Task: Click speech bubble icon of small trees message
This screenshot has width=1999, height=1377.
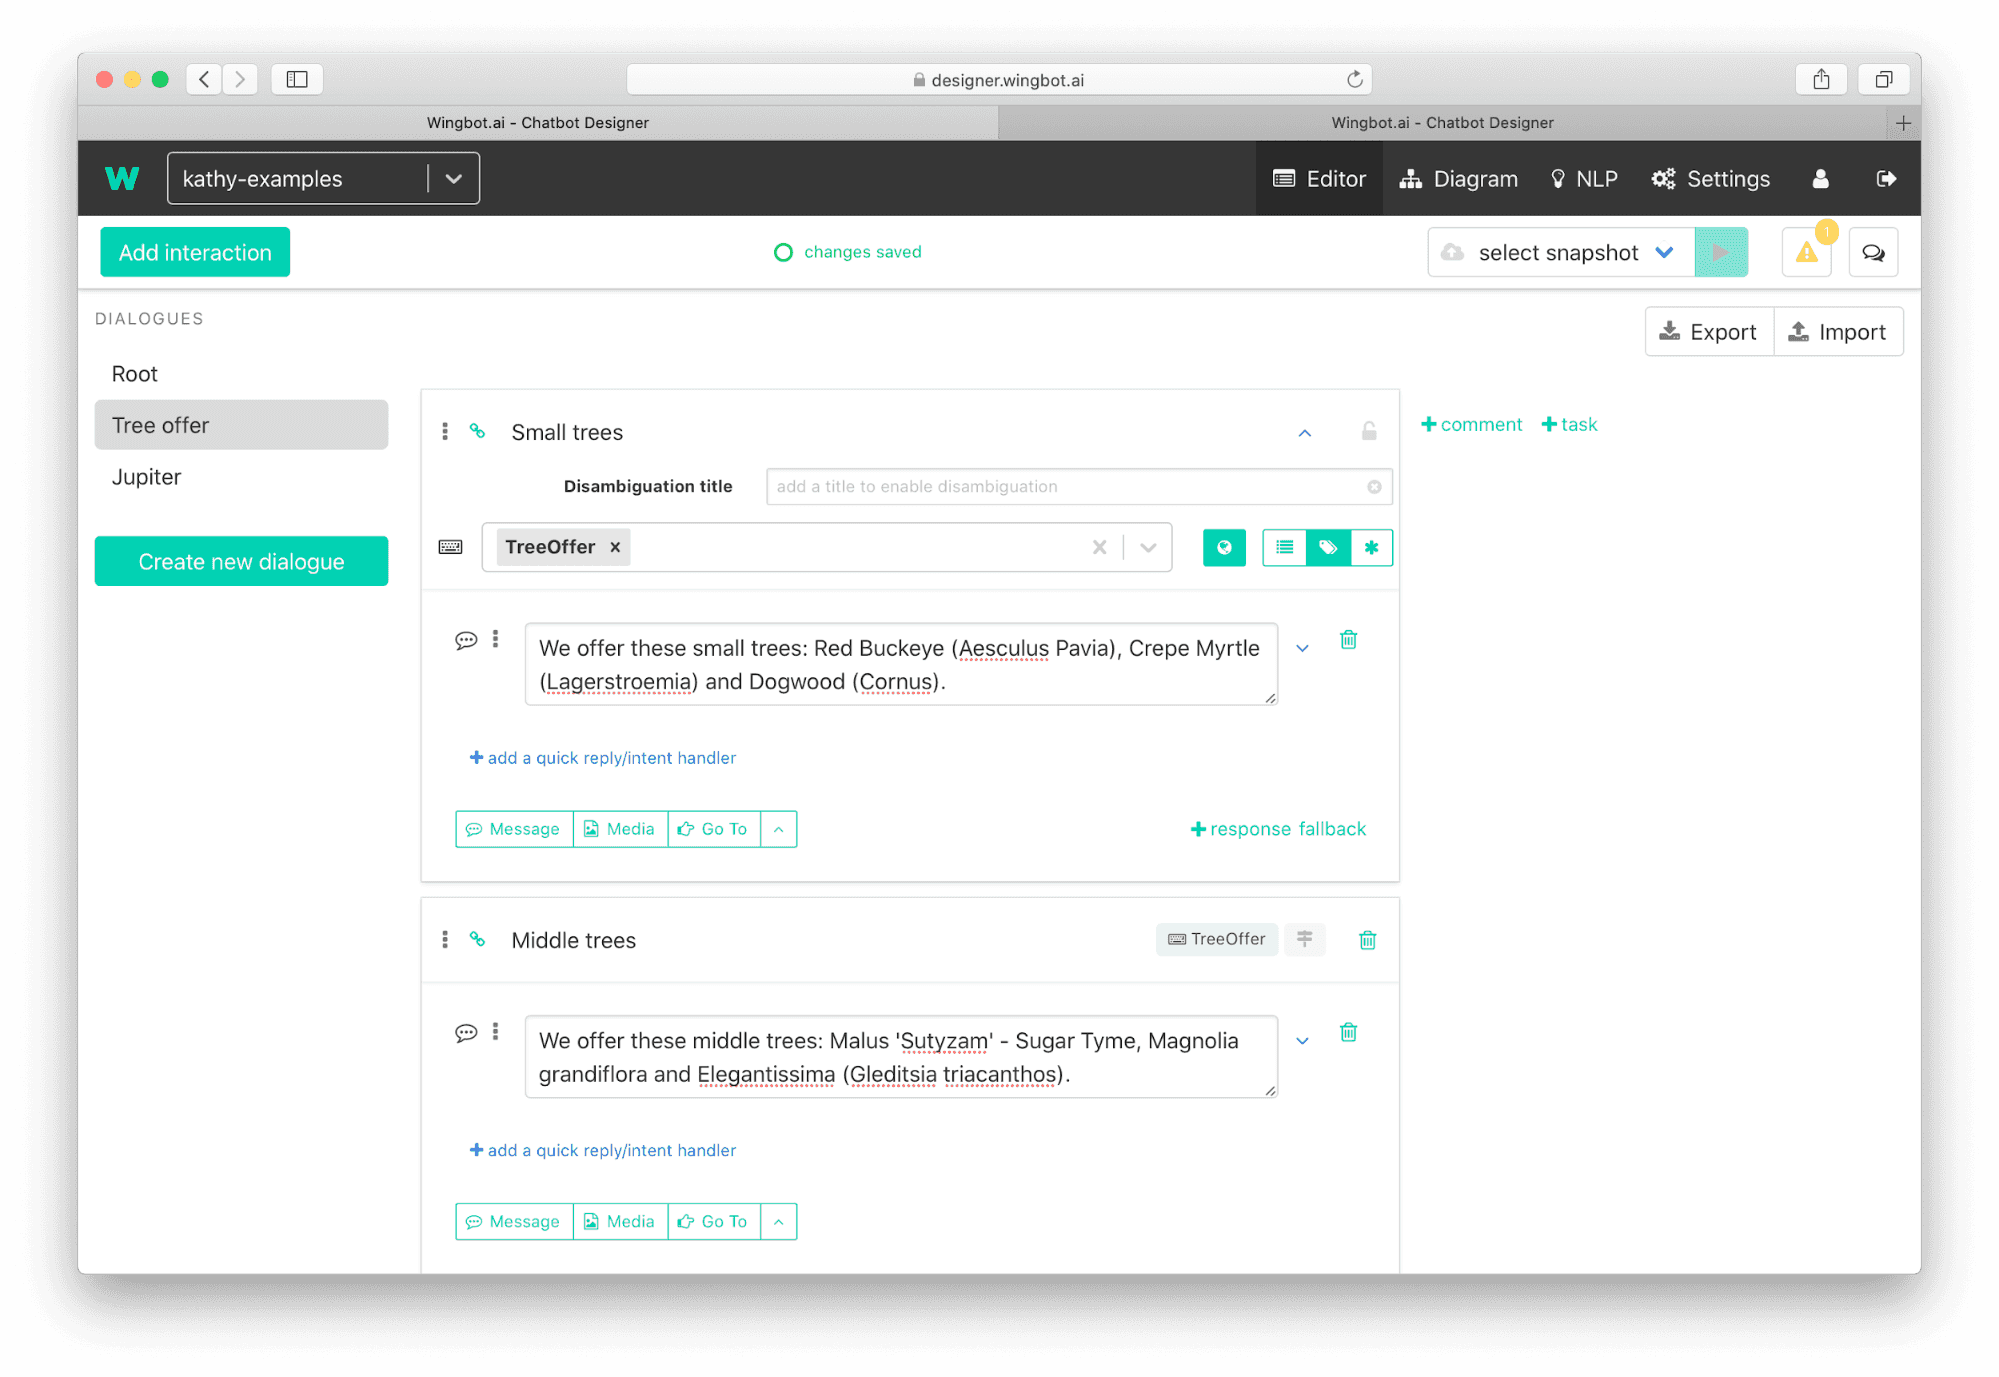Action: [x=466, y=640]
